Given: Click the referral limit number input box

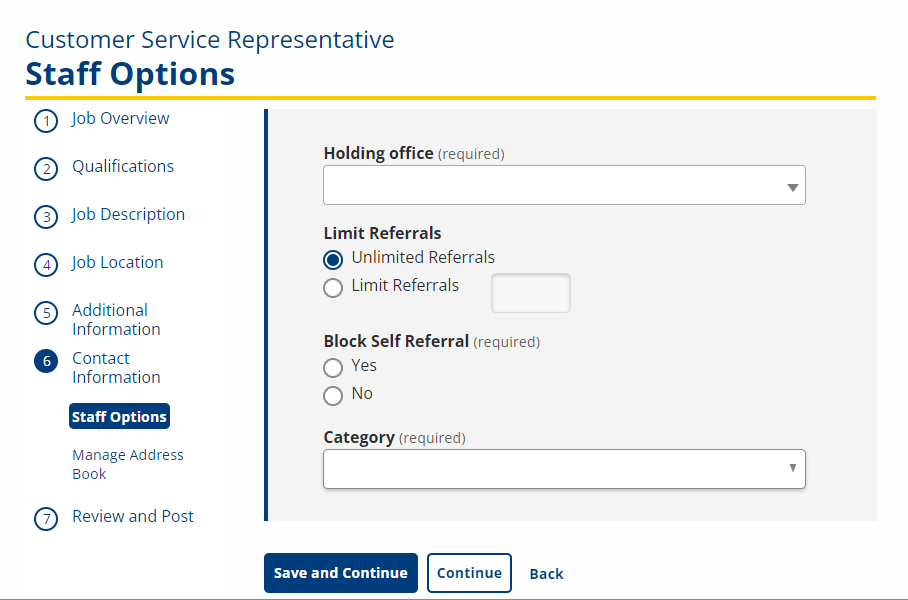Looking at the screenshot, I should 530,293.
